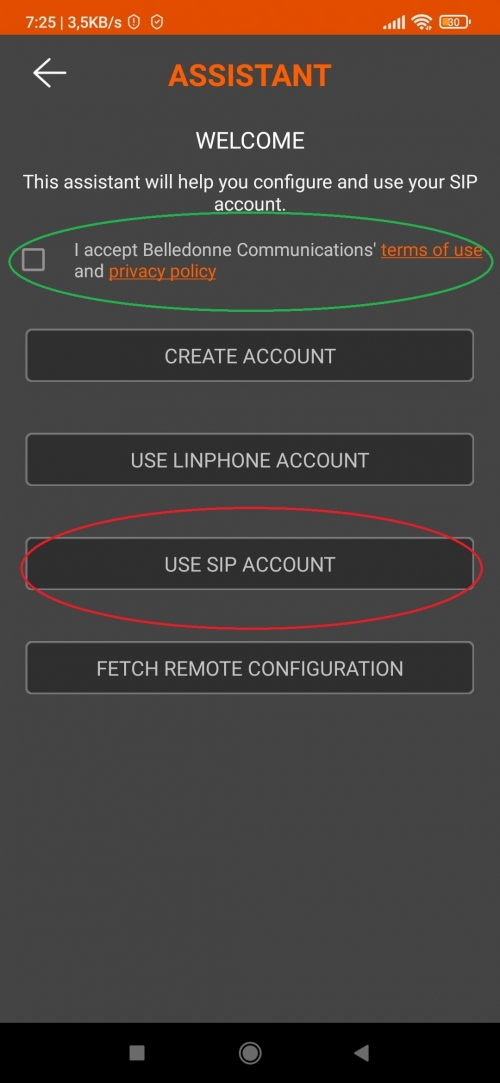Tap the Wi-Fi status icon
The width and height of the screenshot is (500, 1083).
click(421, 23)
